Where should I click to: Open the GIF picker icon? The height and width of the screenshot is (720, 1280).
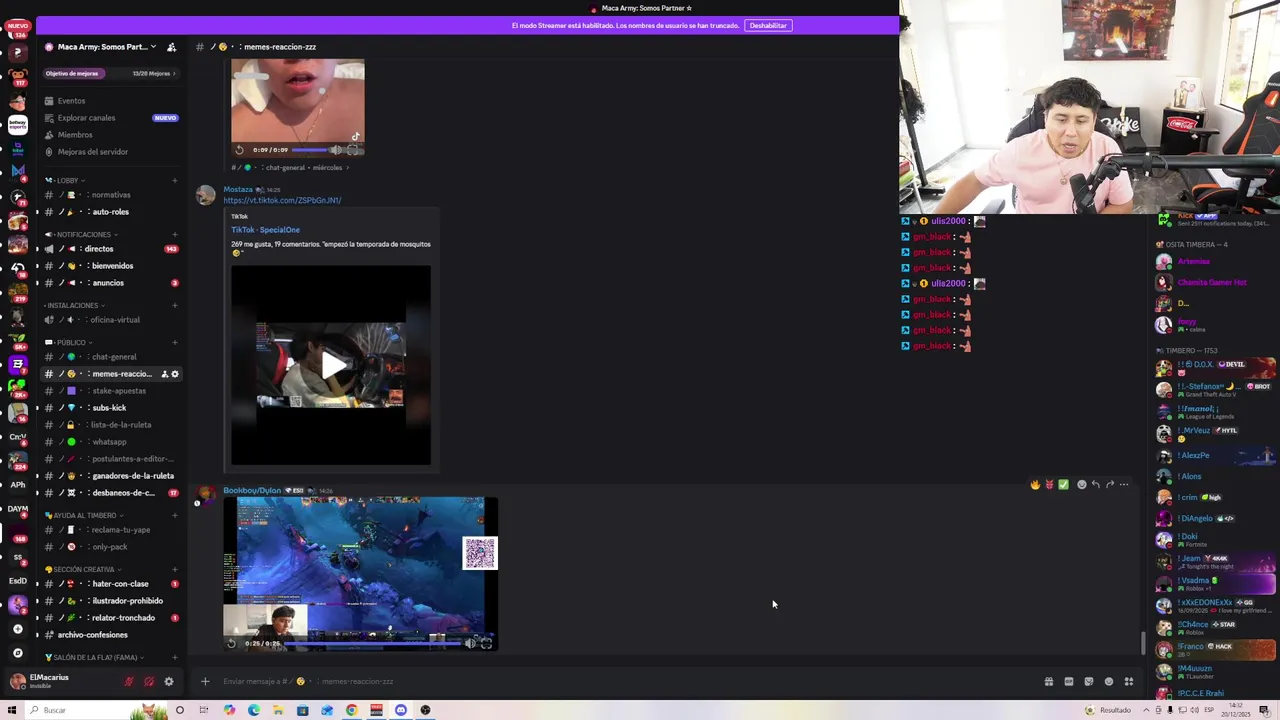pyautogui.click(x=1069, y=681)
